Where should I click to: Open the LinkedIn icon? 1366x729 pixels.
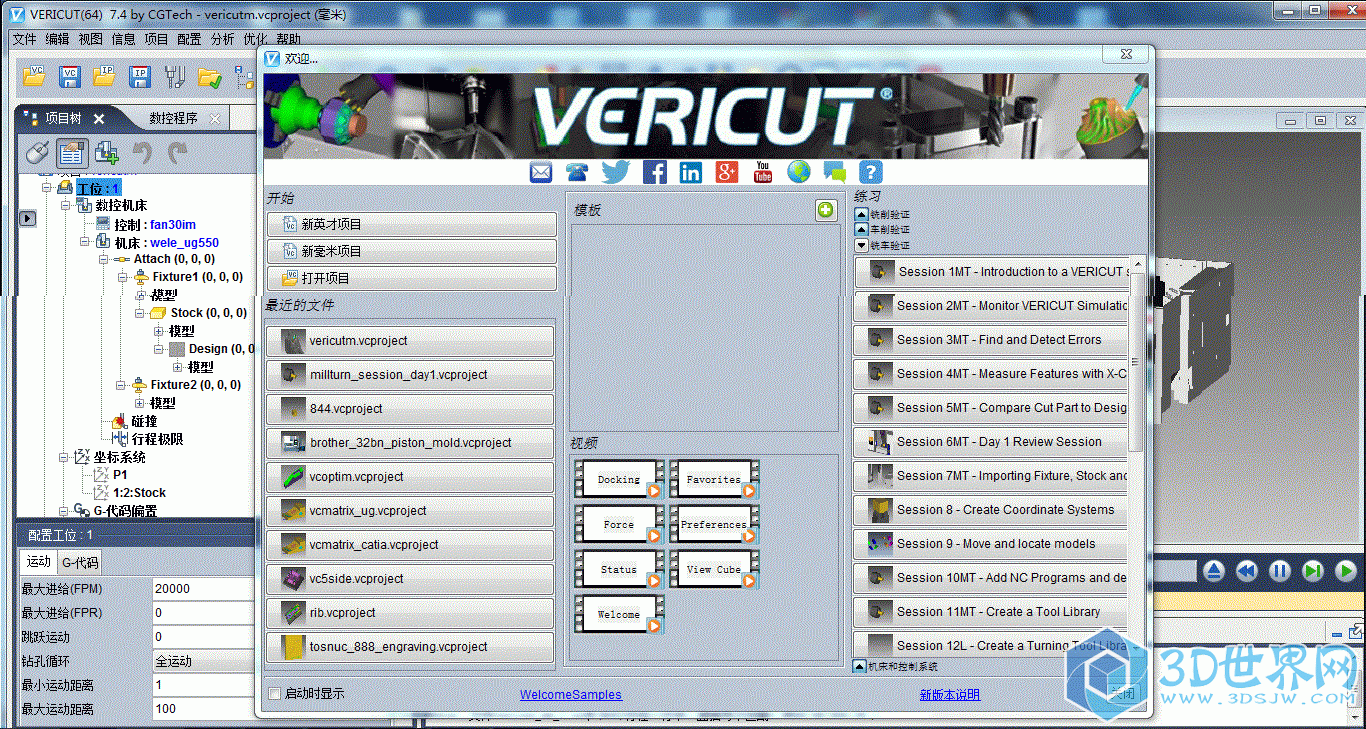click(691, 172)
